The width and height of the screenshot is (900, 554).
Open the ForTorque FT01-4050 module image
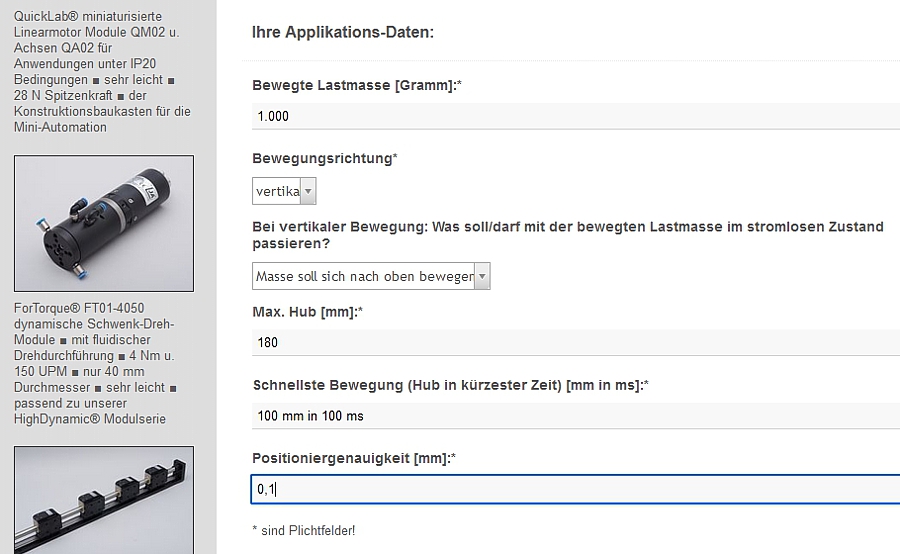point(104,223)
